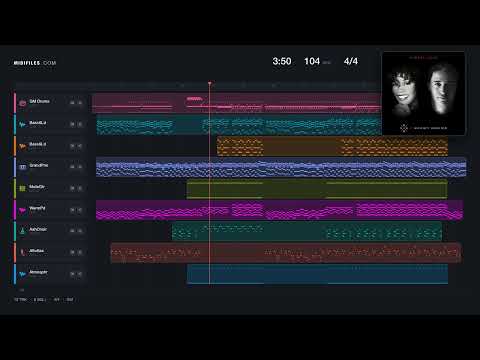The width and height of the screenshot is (480, 360).
Task: Mute the orange Bass&Ld track
Action: (72, 146)
